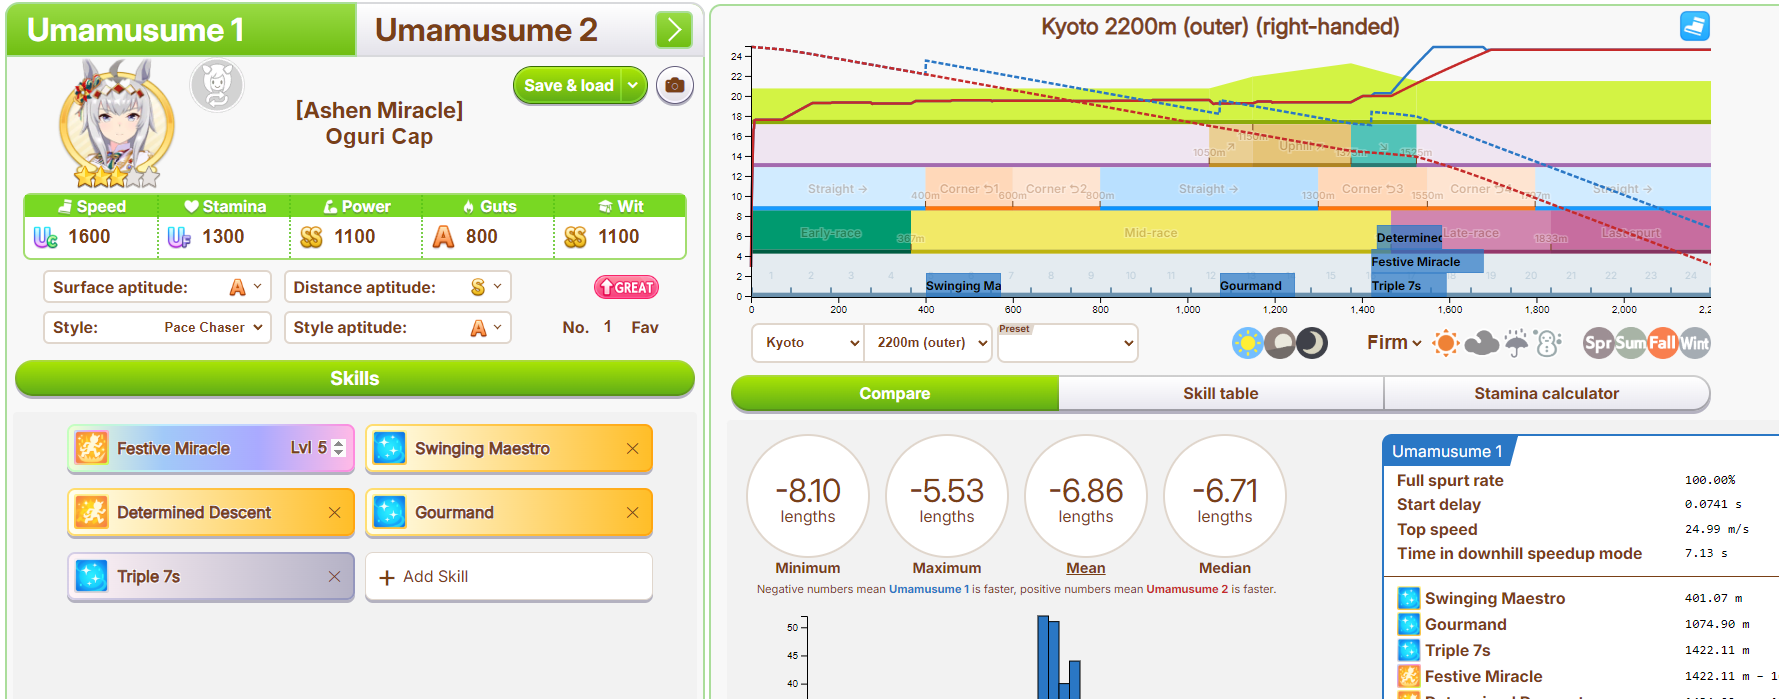Click the Swinging Maestro marker on chart
Screen dimensions: 1779x699
pos(963,285)
